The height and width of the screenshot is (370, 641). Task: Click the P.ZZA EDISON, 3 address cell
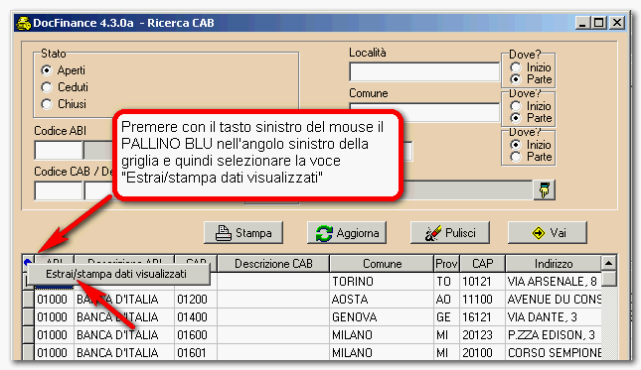coord(554,335)
